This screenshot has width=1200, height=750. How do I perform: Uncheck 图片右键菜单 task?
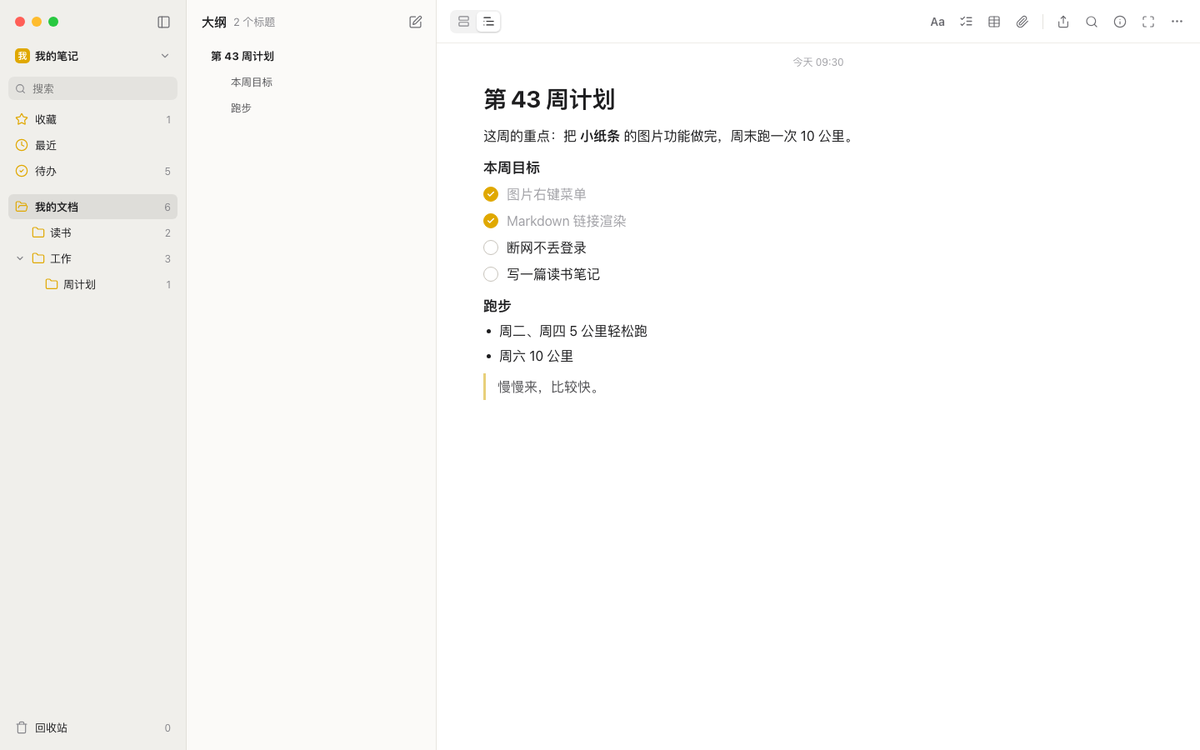pos(491,194)
